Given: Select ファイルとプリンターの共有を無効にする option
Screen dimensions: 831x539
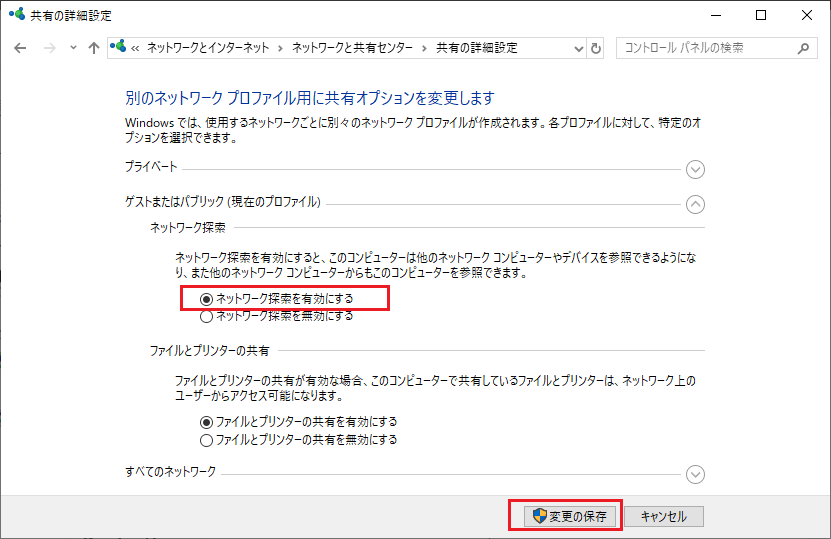Looking at the screenshot, I should click(x=207, y=439).
